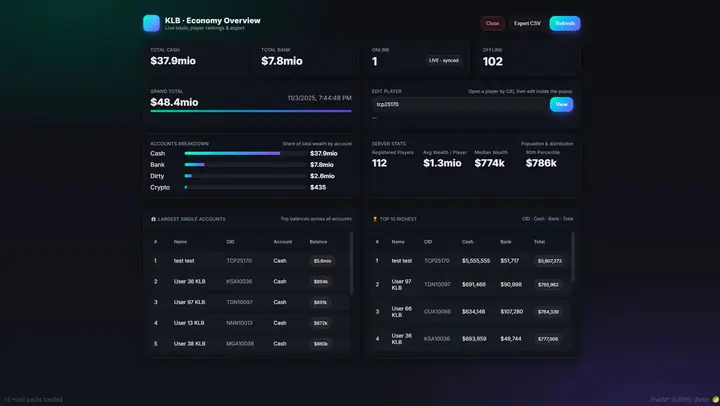This screenshot has width=720, height=406.
Task: Click the Avg Wealth value $1.3mio
Action: tap(442, 163)
